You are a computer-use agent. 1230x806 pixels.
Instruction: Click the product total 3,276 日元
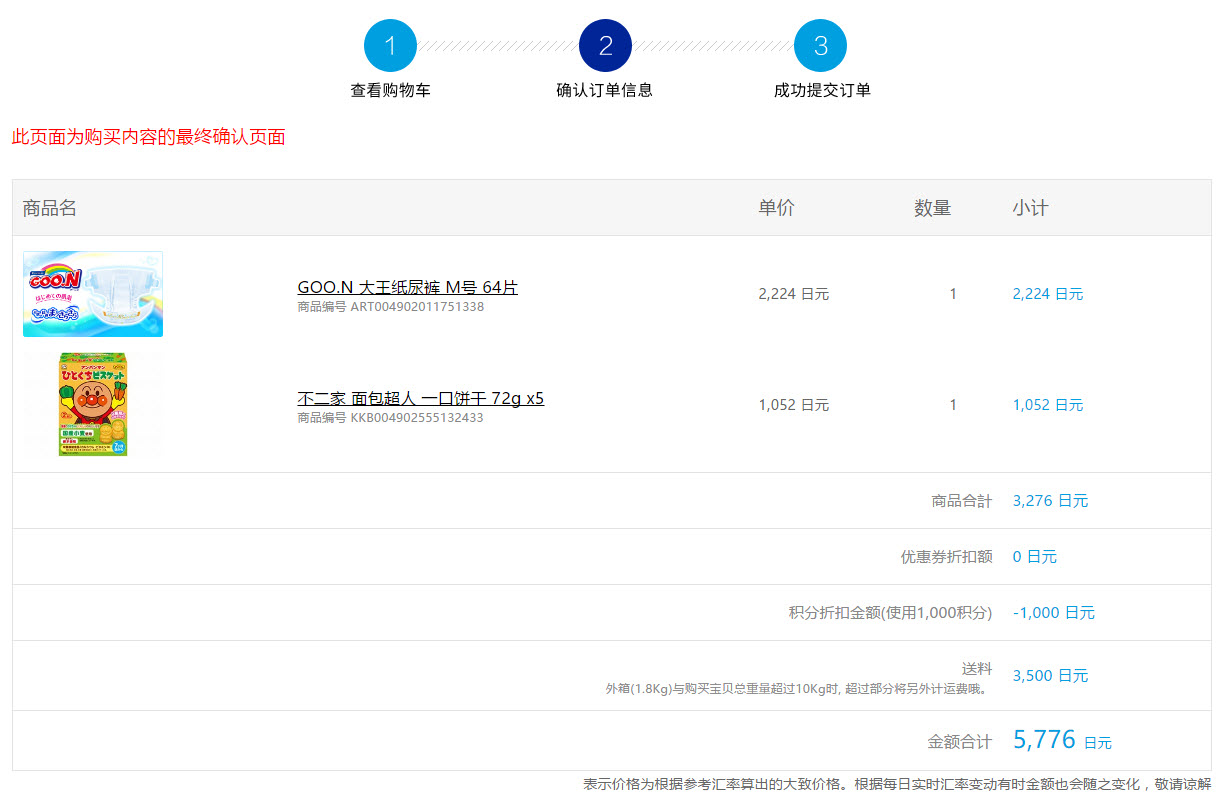coord(1050,501)
